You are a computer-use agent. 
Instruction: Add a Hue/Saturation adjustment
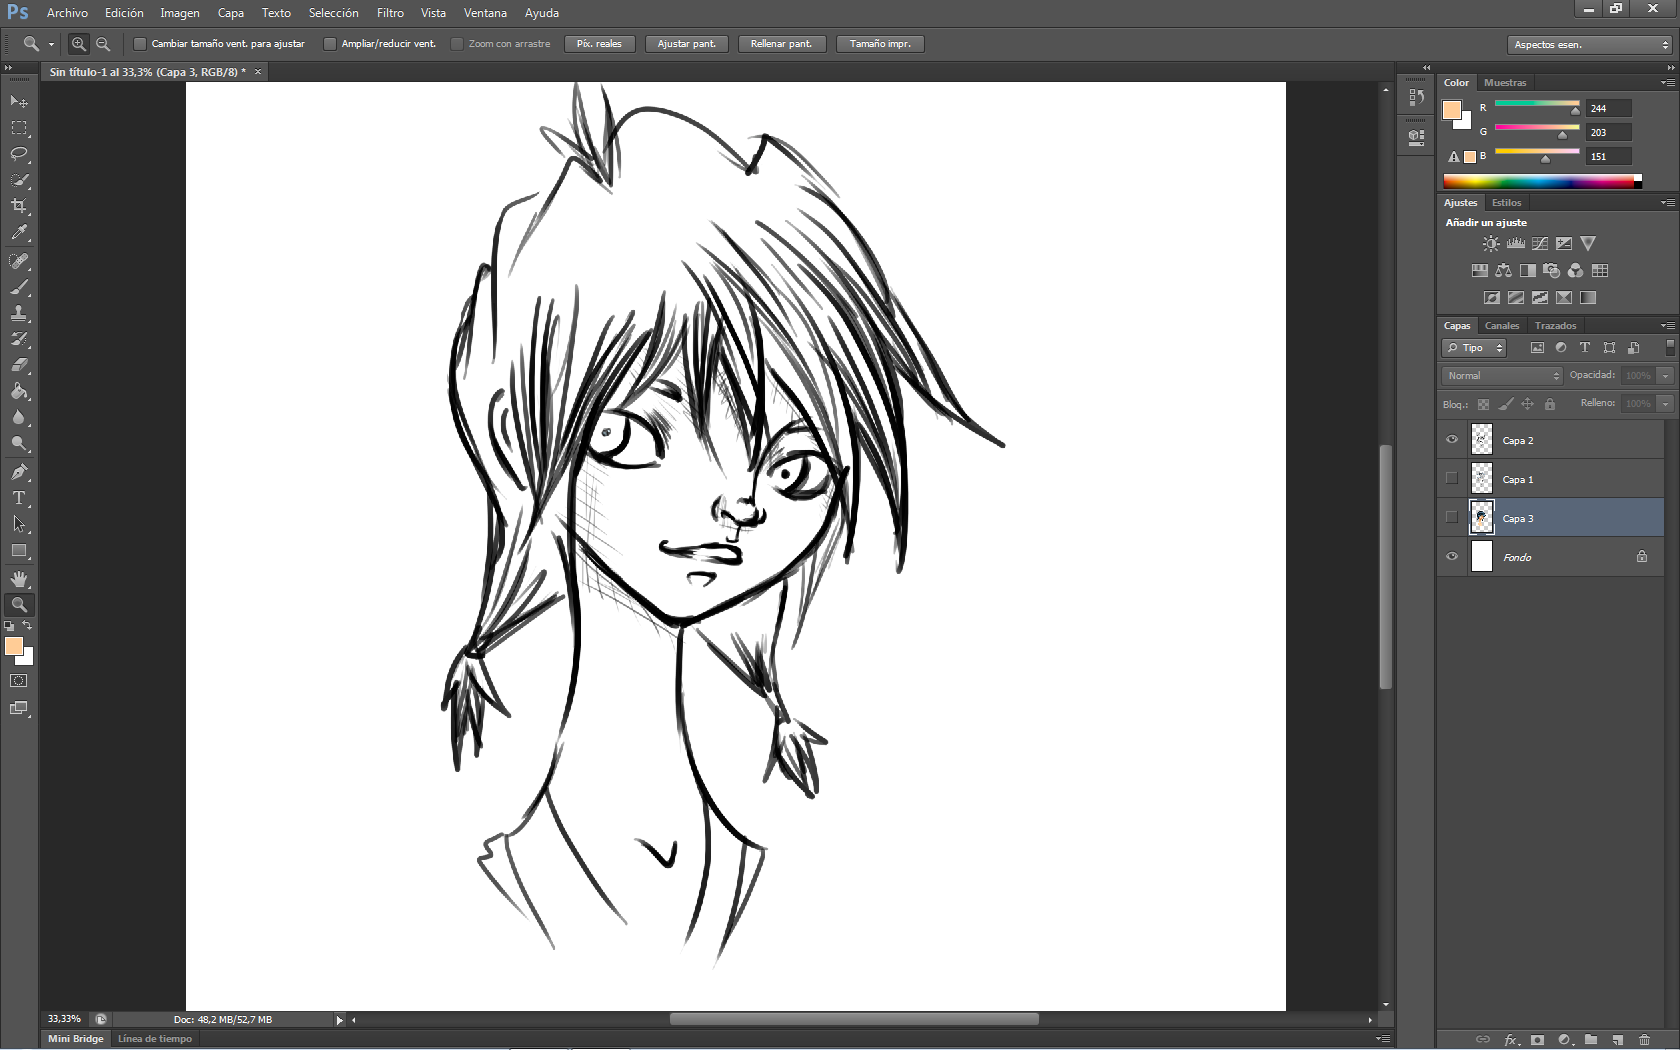[x=1479, y=270]
